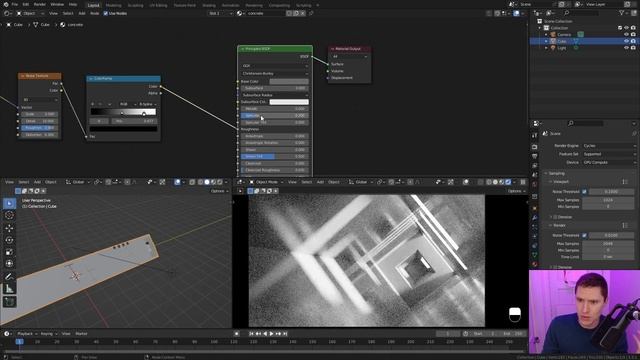Viewport: 640px width, 360px height.
Task: Open the Edit menu
Action: 26,4
